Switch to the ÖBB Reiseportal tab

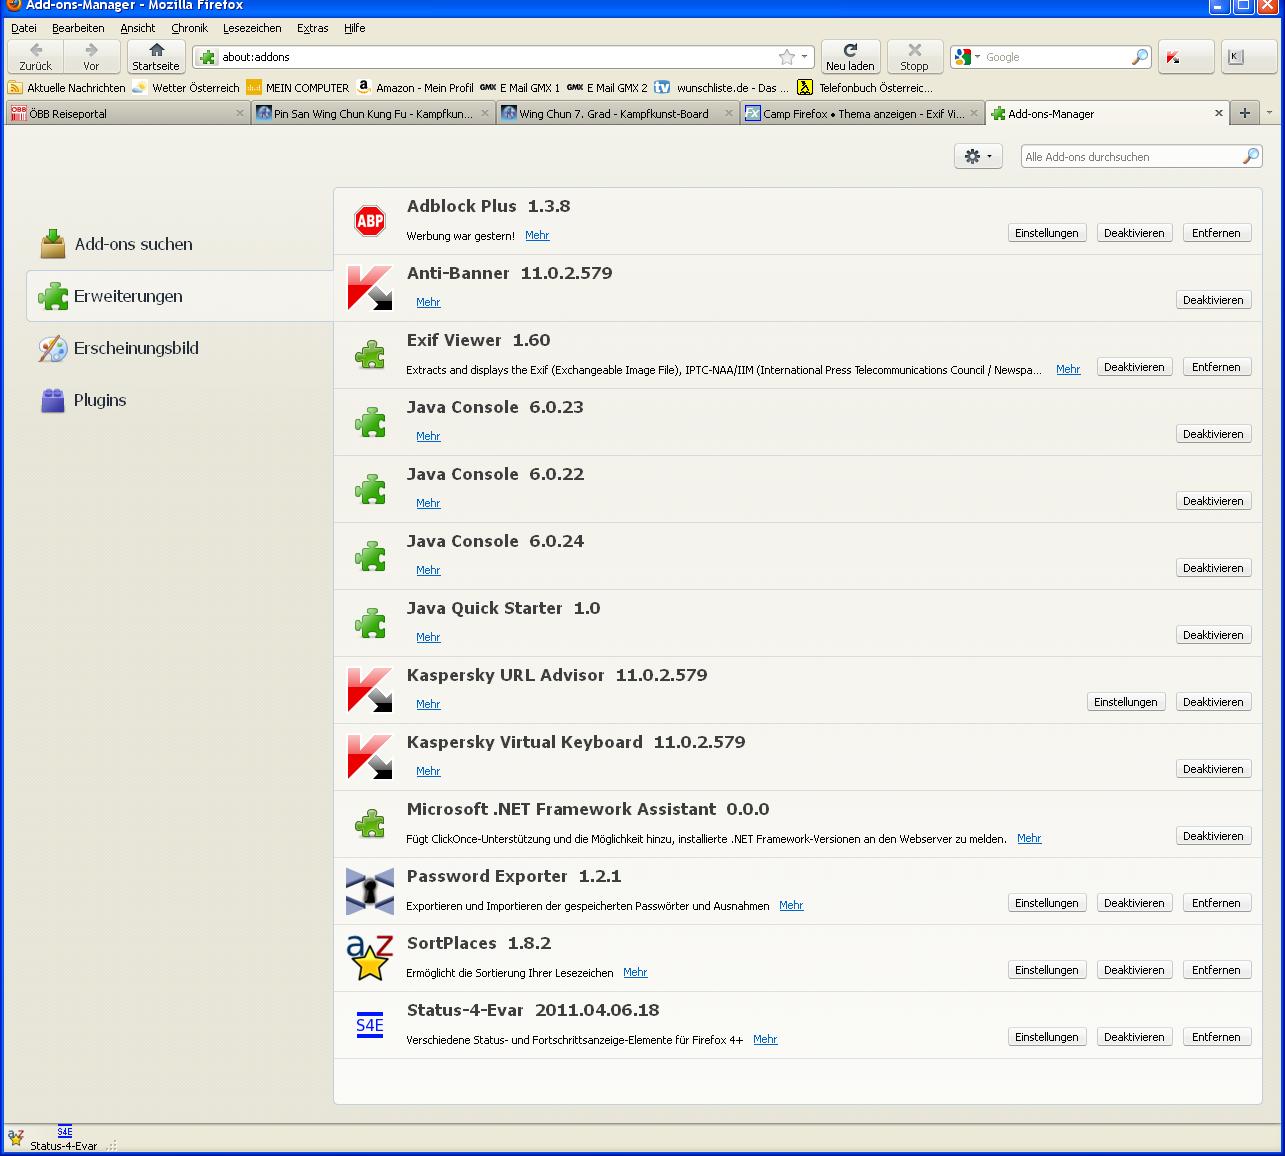(x=120, y=114)
